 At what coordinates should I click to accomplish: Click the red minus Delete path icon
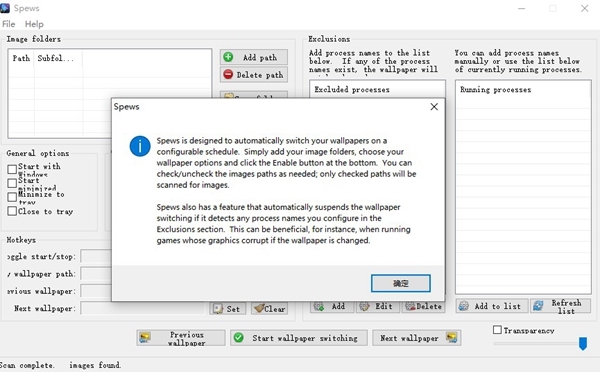pos(228,75)
